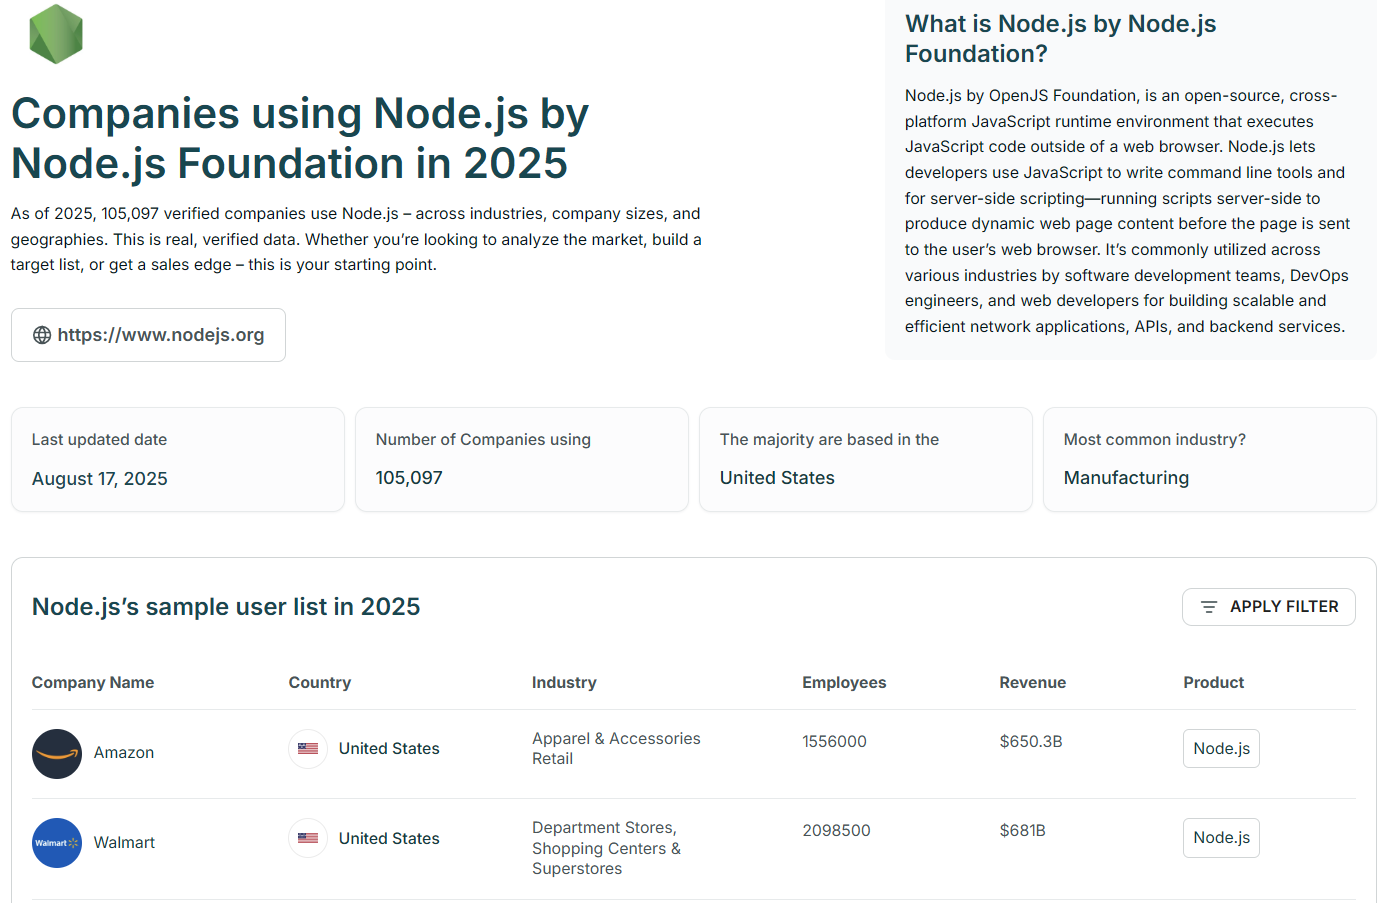
Task: Click the Amazon company logo
Action: 57,754
